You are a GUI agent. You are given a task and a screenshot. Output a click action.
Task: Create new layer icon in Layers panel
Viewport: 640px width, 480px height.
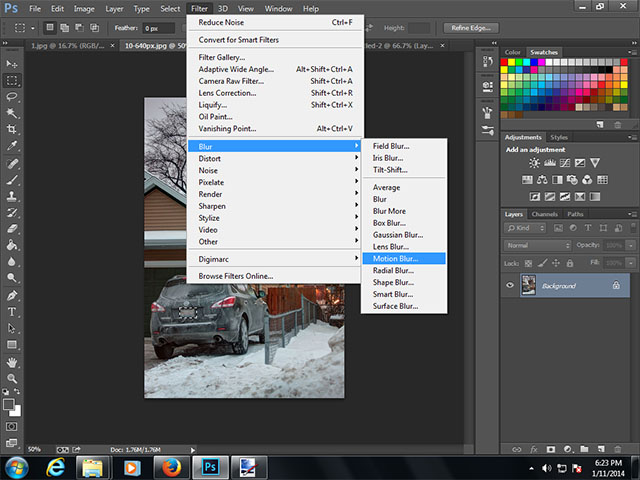click(601, 449)
